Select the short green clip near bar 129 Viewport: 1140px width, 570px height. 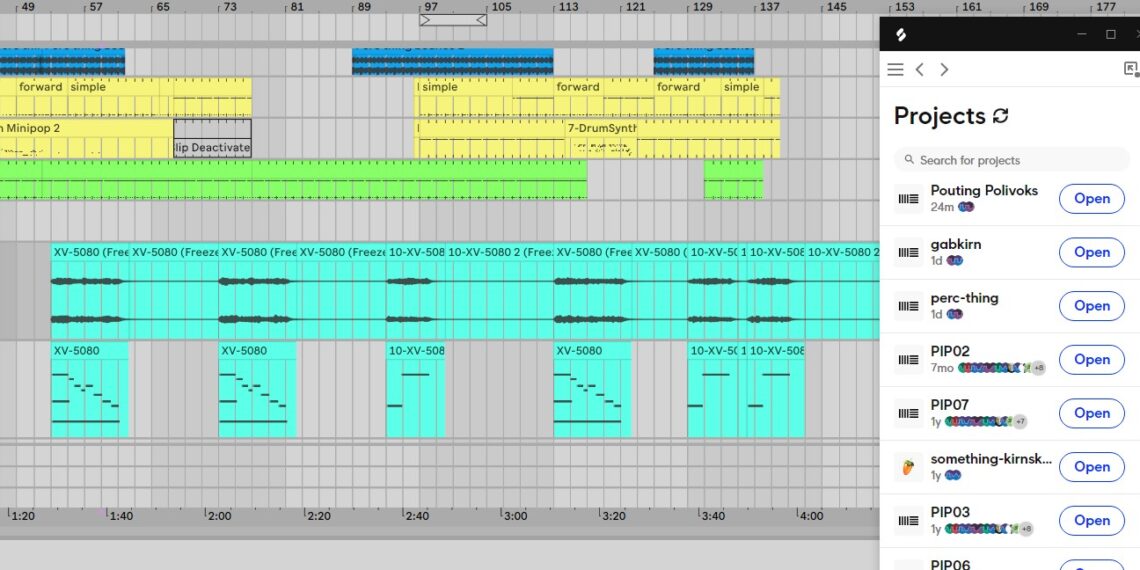(734, 180)
